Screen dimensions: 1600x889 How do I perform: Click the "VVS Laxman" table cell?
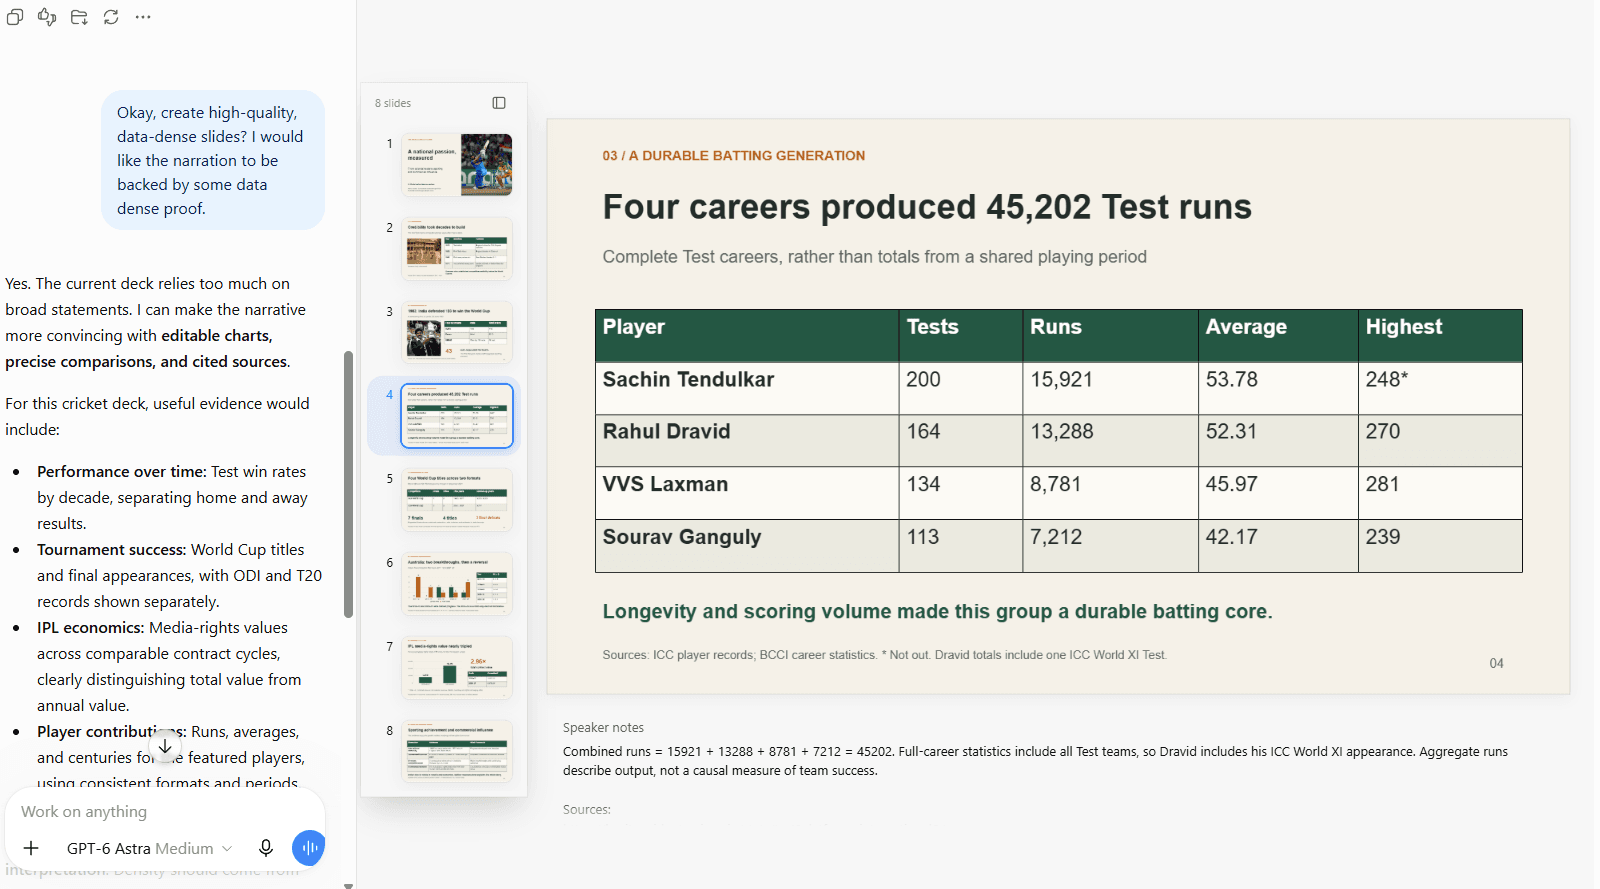(x=747, y=493)
